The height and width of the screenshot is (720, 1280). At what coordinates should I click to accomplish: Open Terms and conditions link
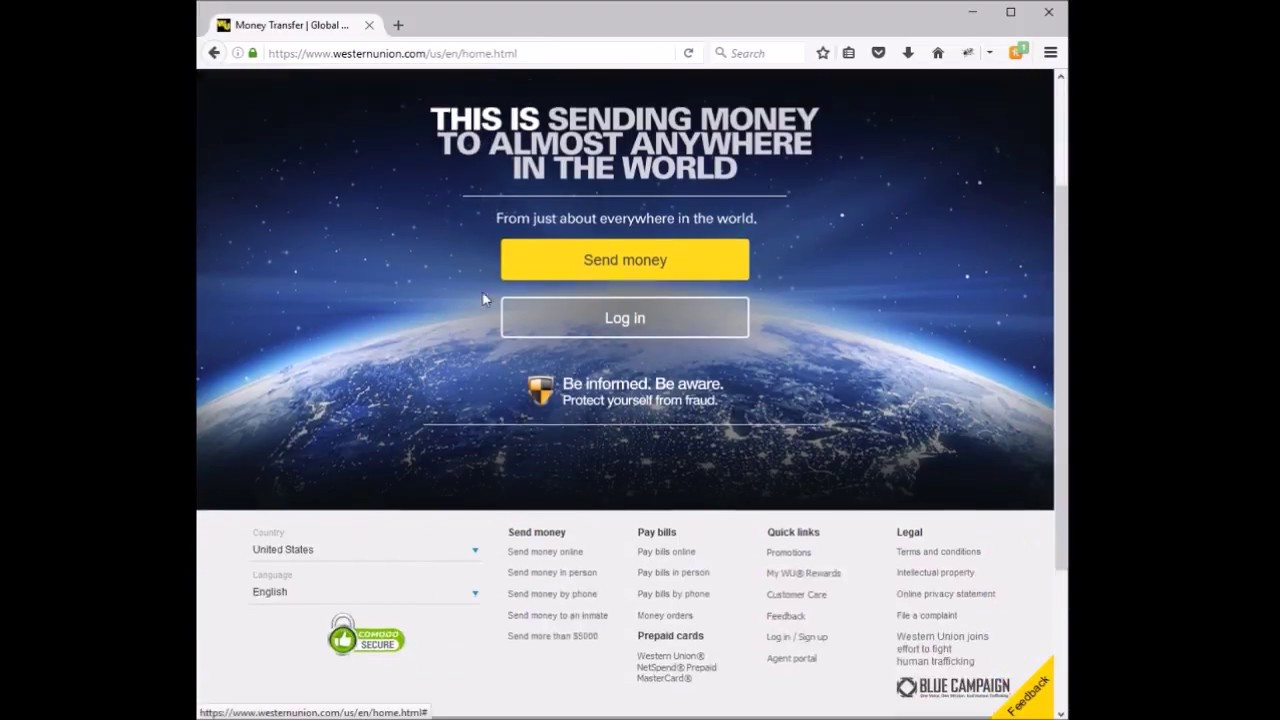(938, 552)
